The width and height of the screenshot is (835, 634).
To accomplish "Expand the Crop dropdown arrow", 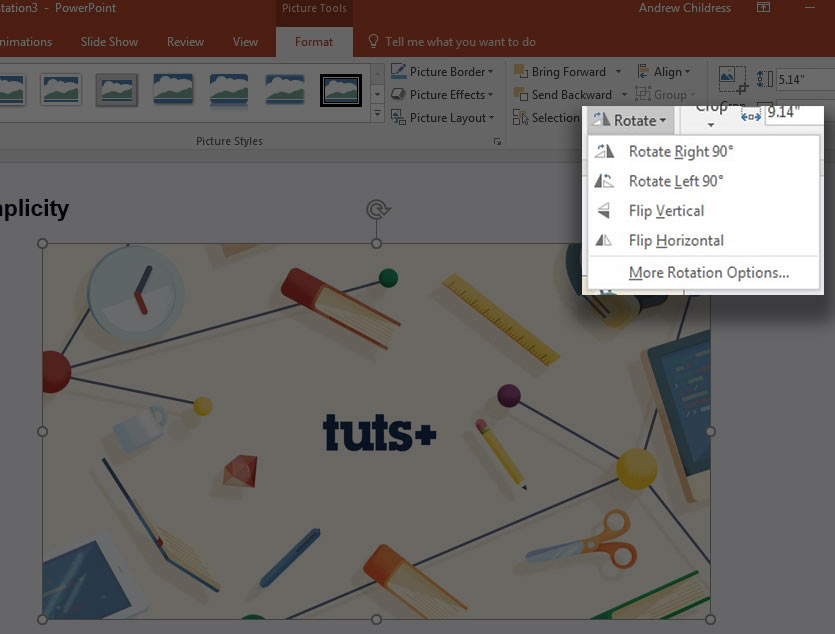I will click(710, 125).
